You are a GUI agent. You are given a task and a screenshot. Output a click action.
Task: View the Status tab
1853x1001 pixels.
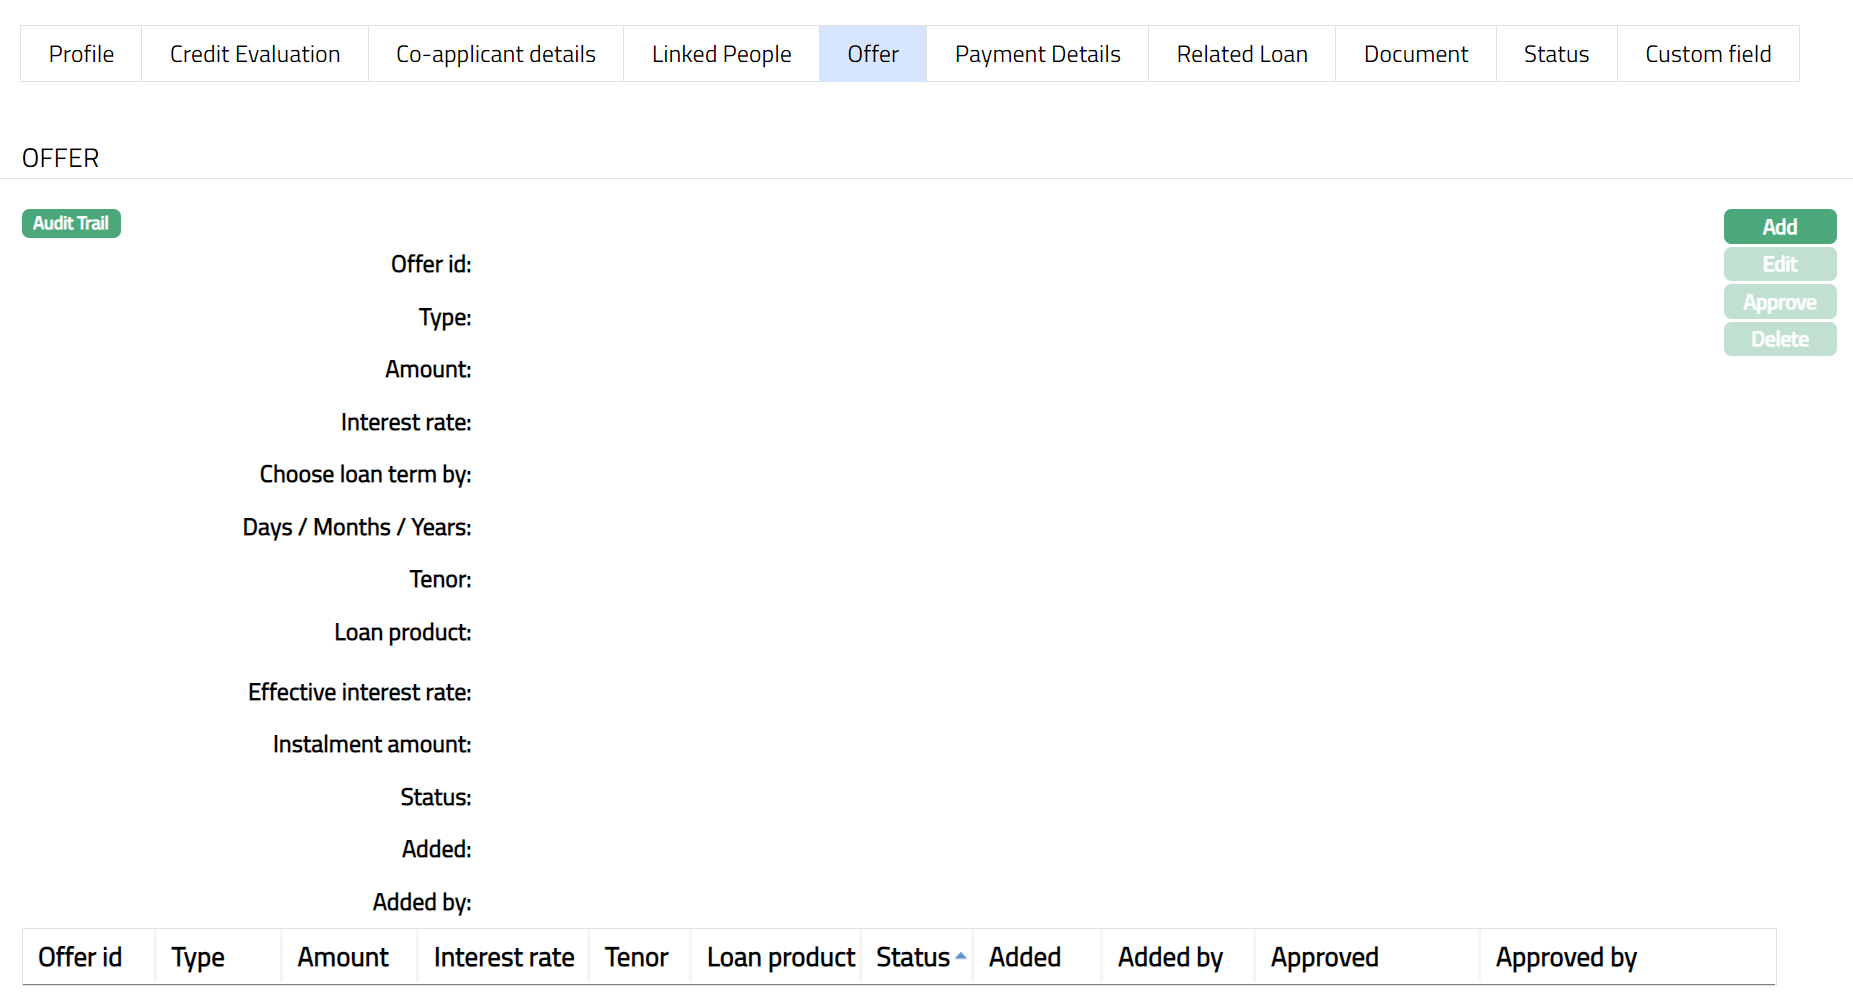(x=1556, y=54)
